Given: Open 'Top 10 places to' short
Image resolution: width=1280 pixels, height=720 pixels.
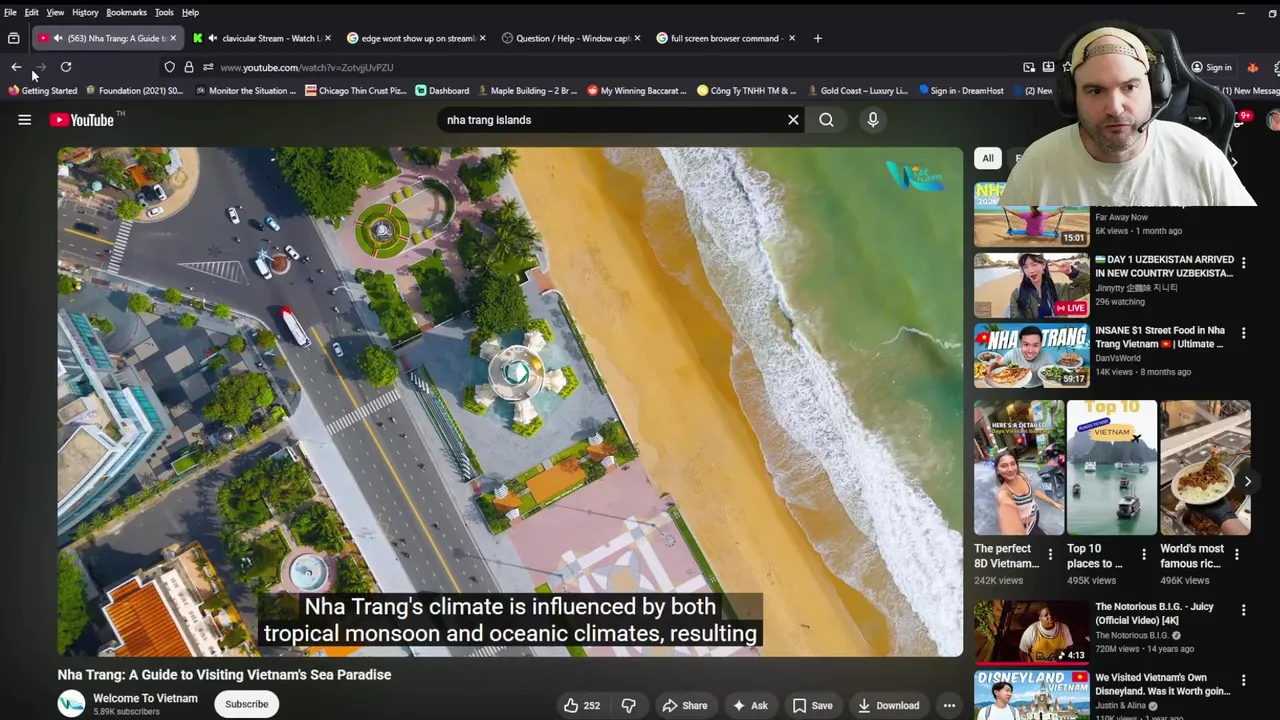Looking at the screenshot, I should coord(1111,468).
